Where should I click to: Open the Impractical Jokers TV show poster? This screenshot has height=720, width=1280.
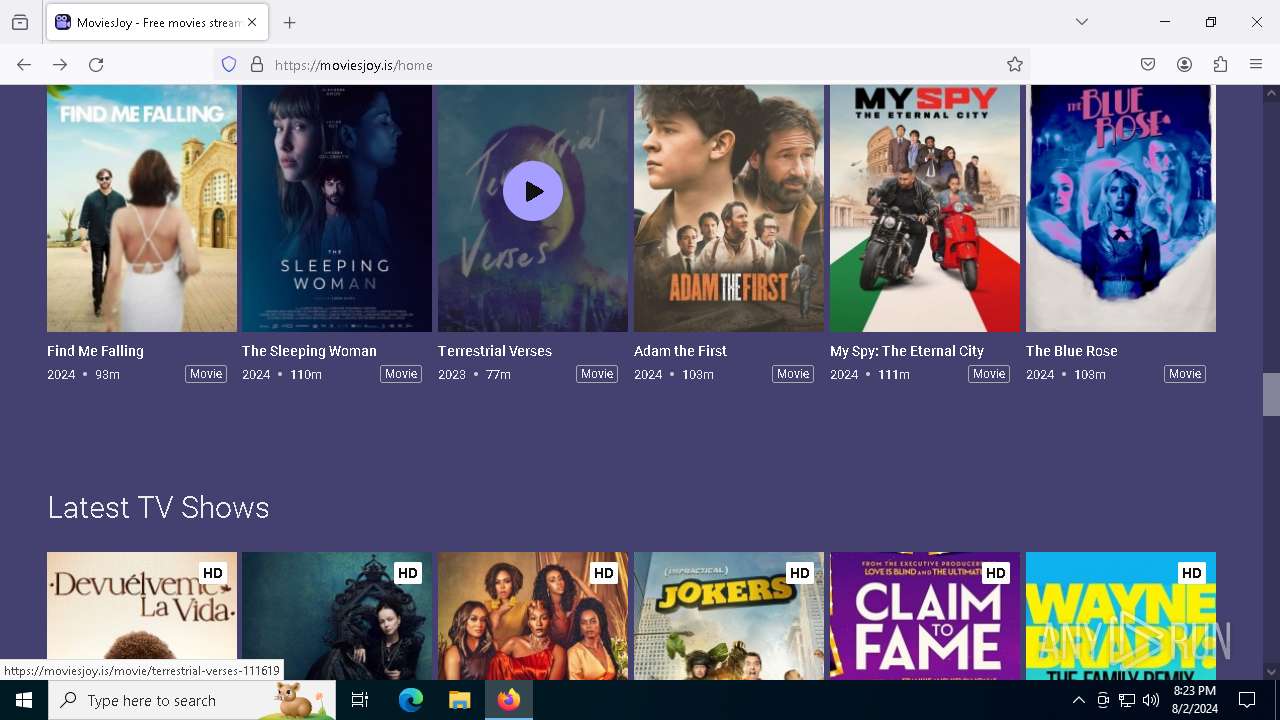tap(729, 616)
